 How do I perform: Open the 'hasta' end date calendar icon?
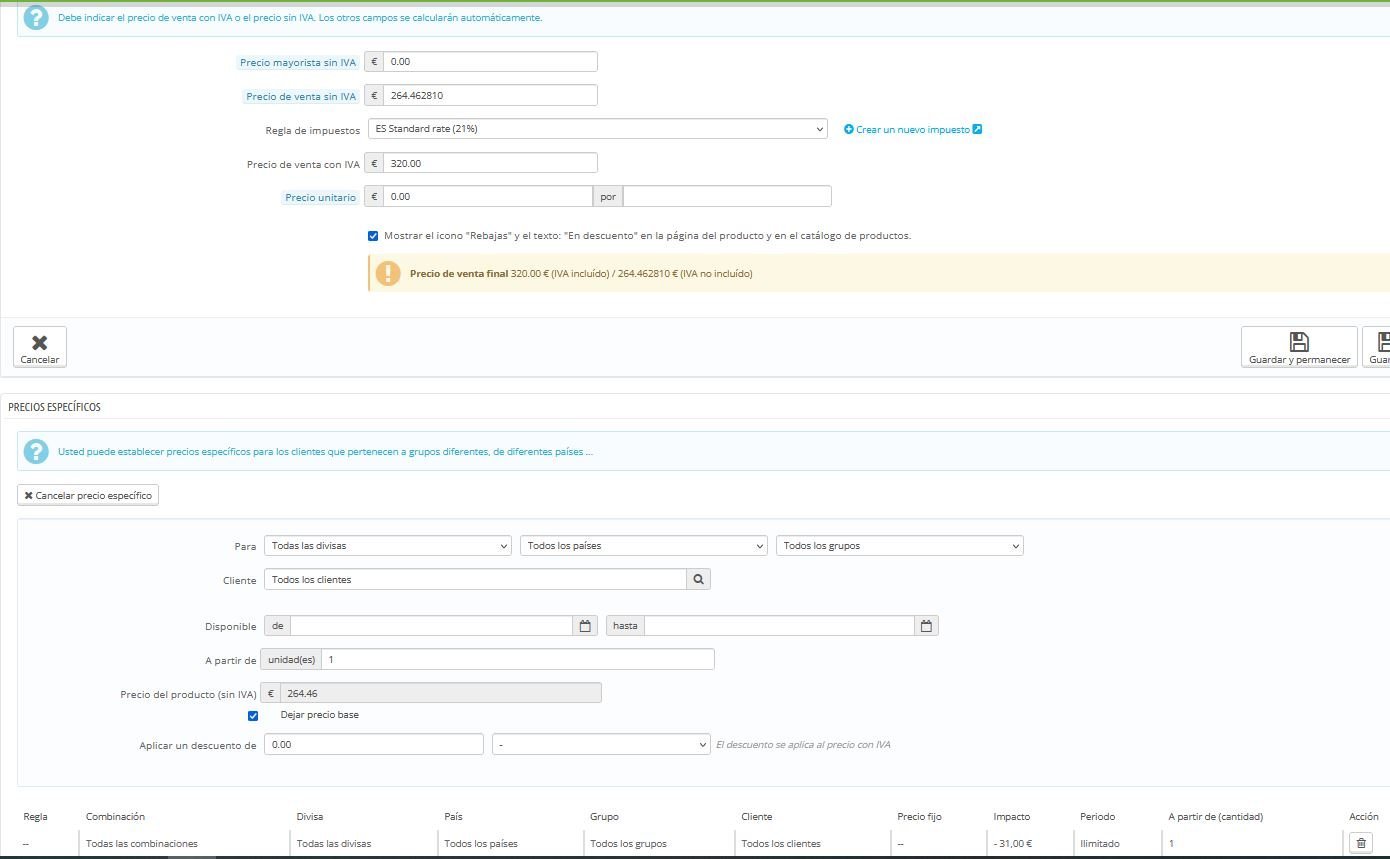click(926, 626)
